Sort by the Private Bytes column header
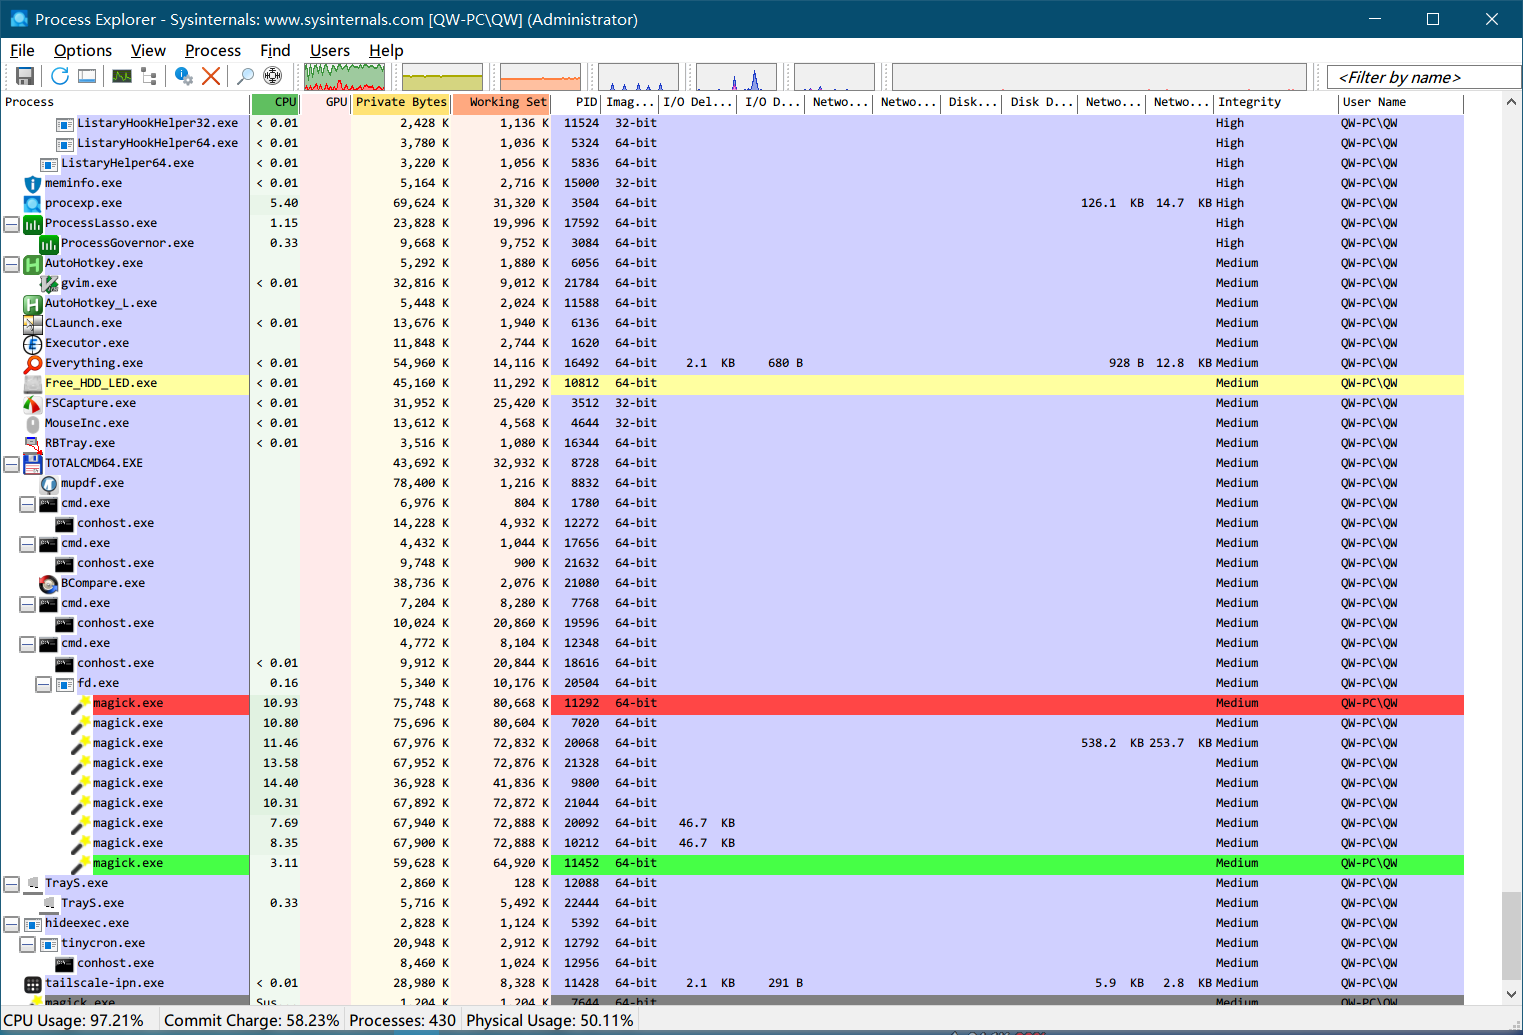This screenshot has height=1035, width=1523. click(x=401, y=102)
